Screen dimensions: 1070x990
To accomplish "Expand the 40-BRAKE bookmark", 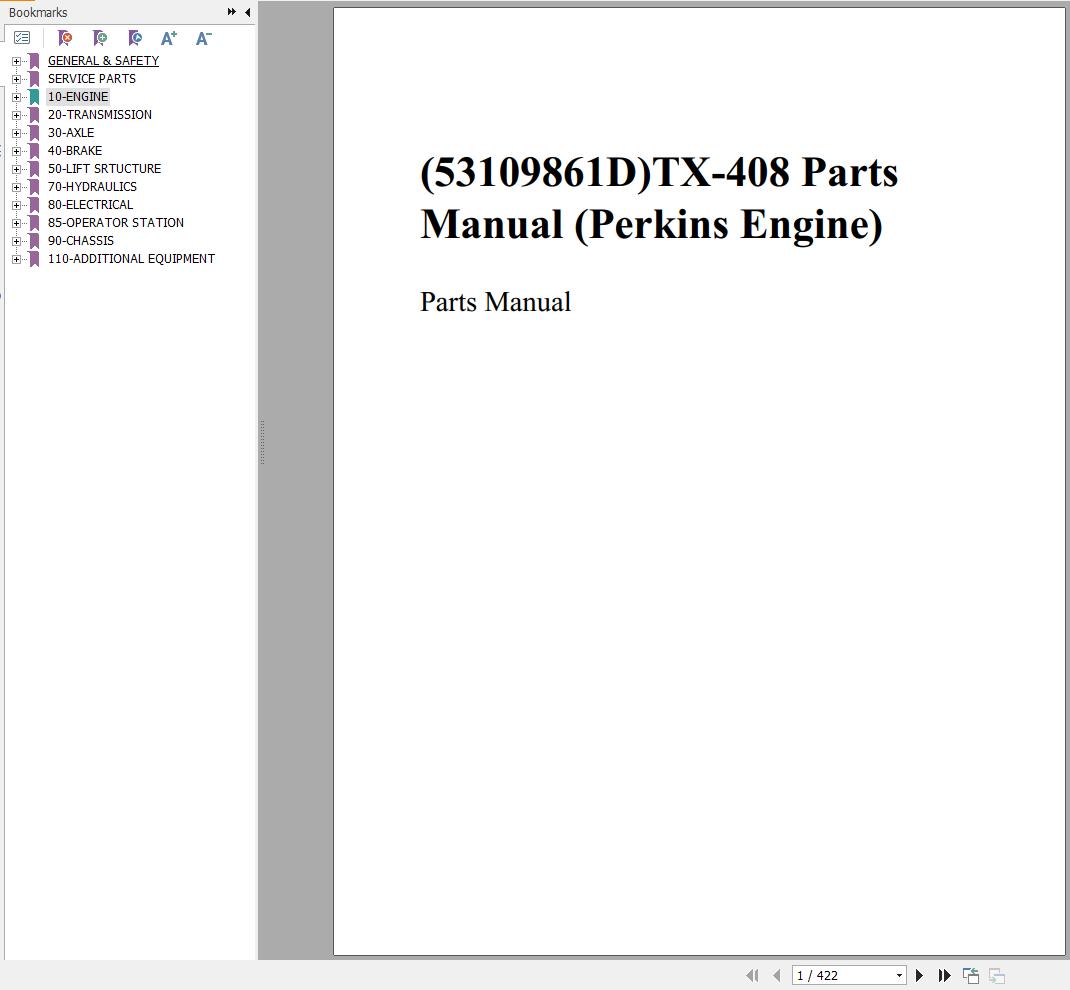I will (16, 151).
